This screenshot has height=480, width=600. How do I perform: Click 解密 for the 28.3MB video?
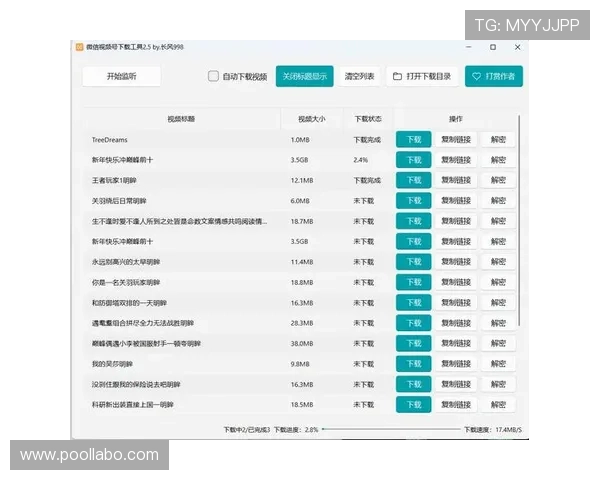coord(498,323)
